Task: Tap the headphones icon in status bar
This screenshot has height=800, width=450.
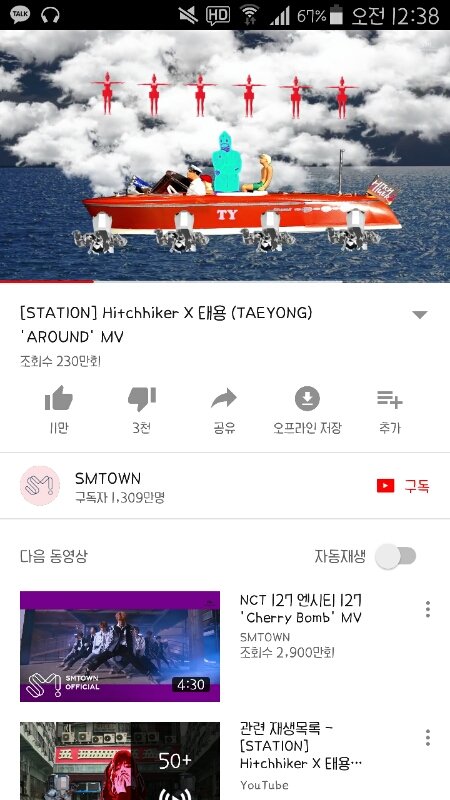Action: 50,15
